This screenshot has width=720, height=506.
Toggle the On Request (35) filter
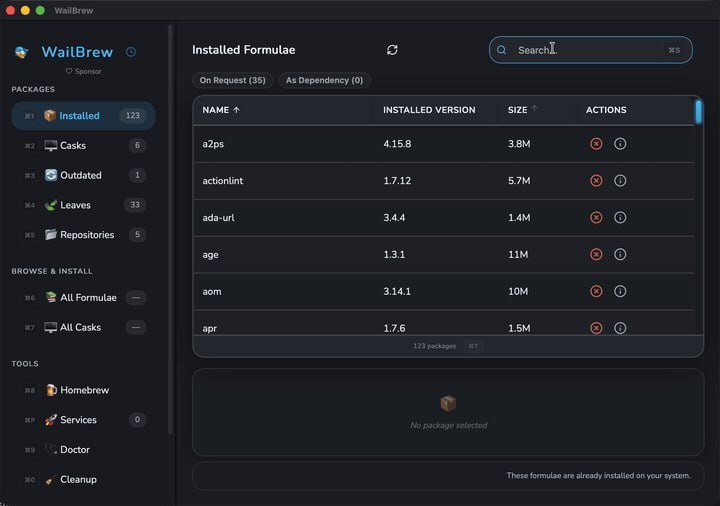click(x=232, y=80)
